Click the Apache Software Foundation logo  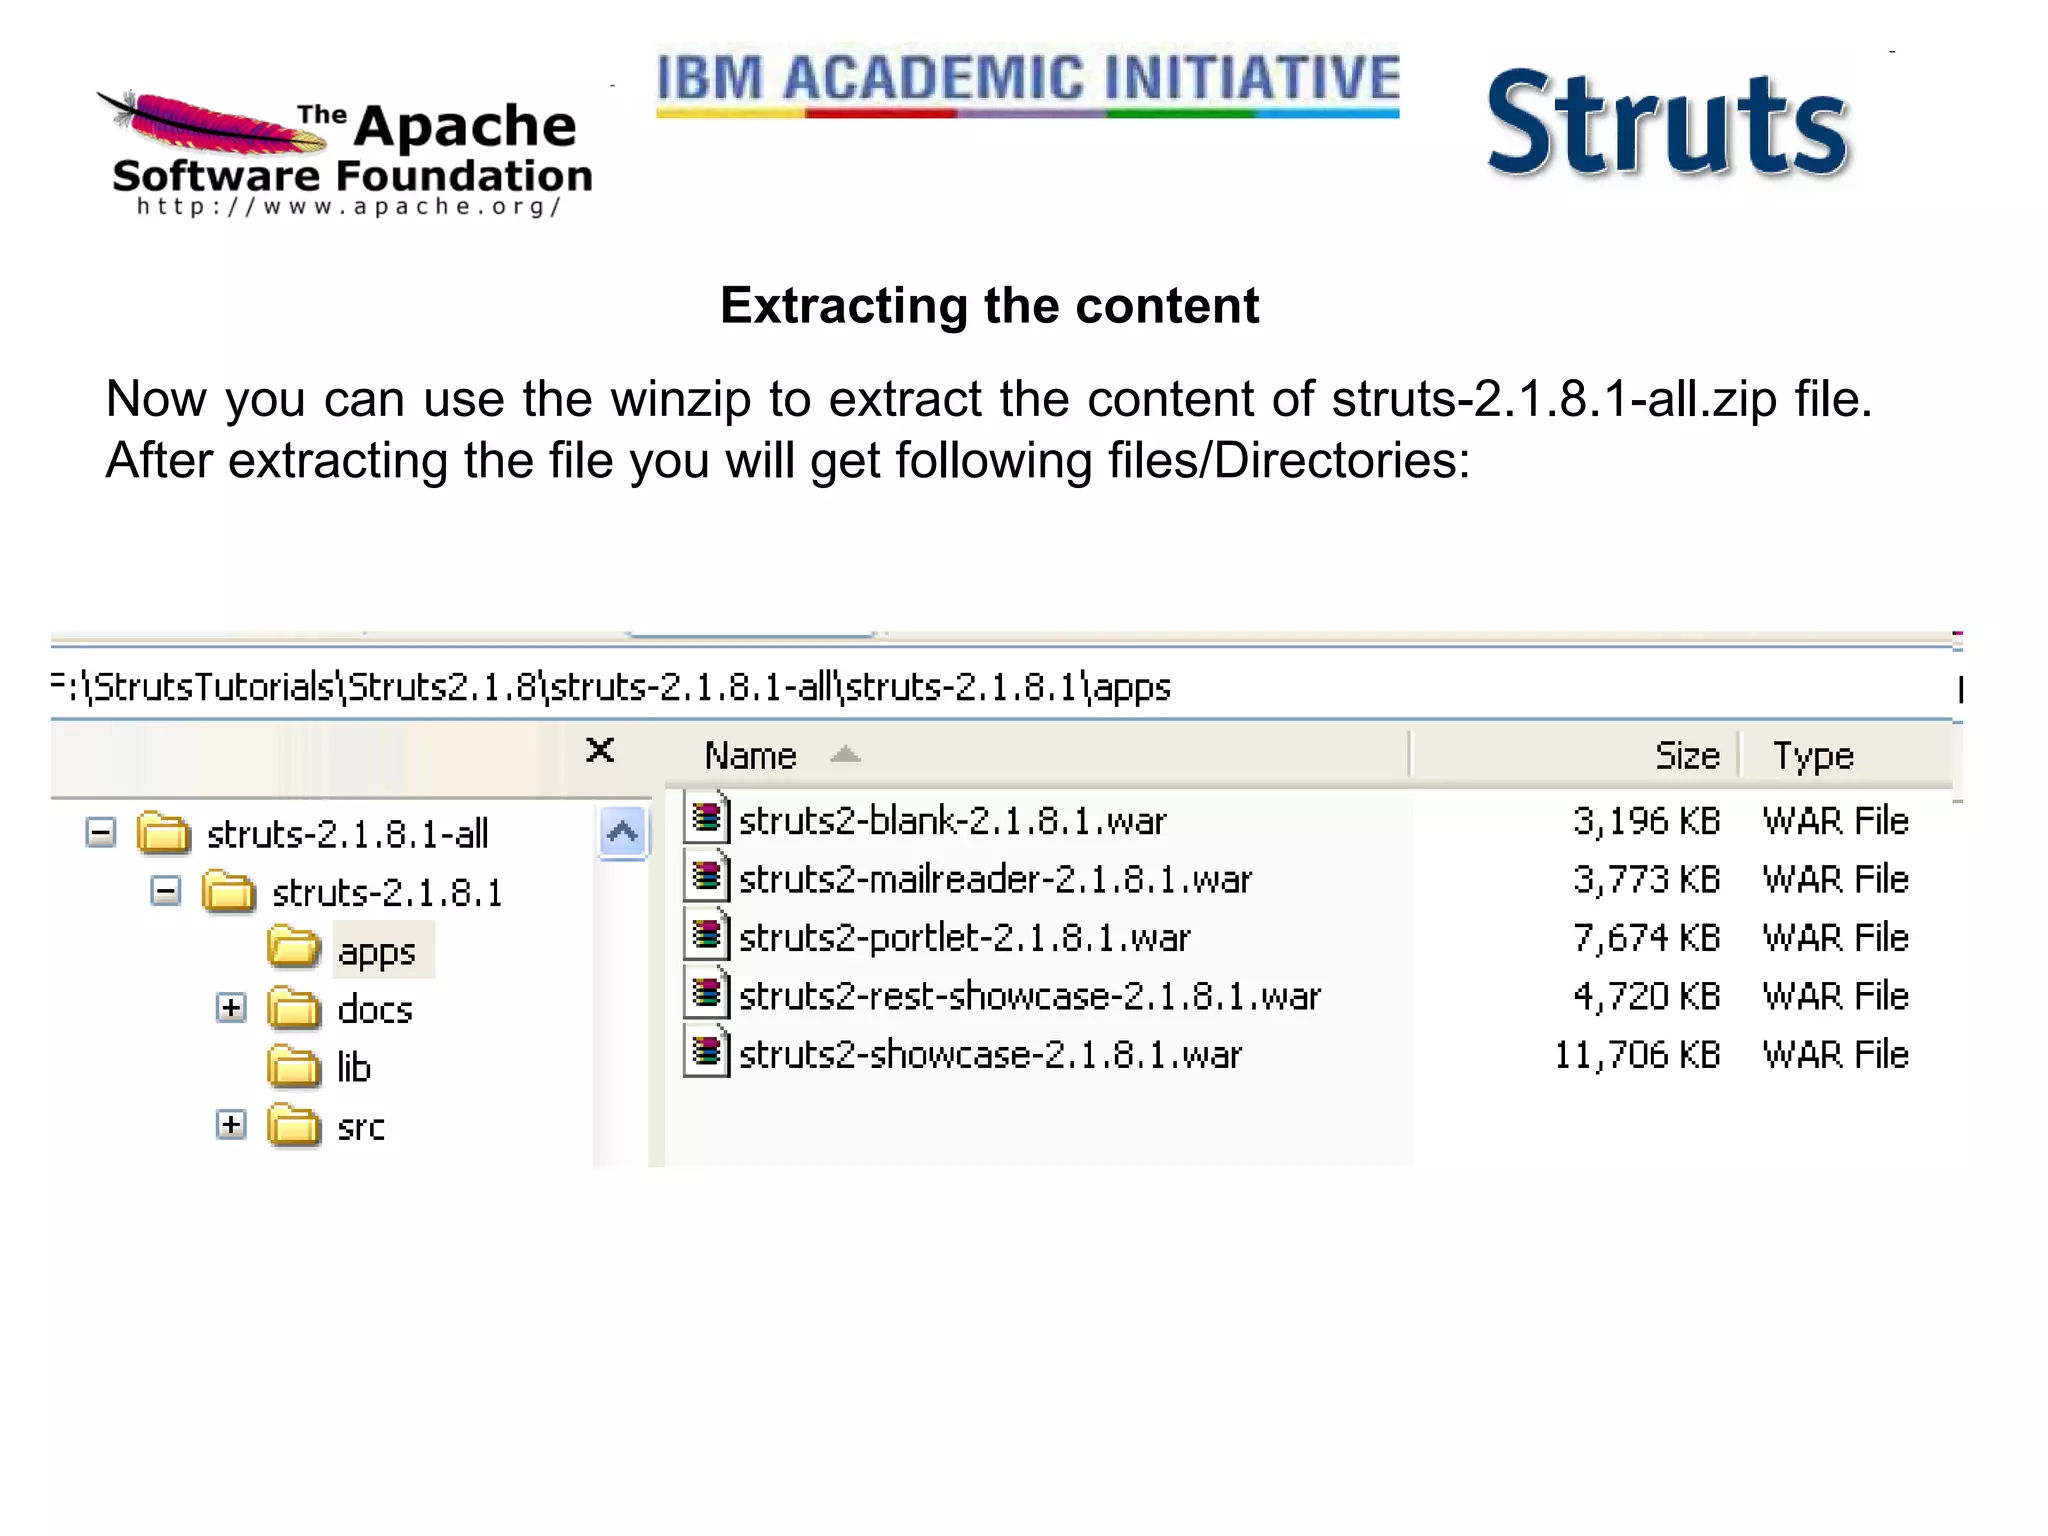tap(345, 155)
